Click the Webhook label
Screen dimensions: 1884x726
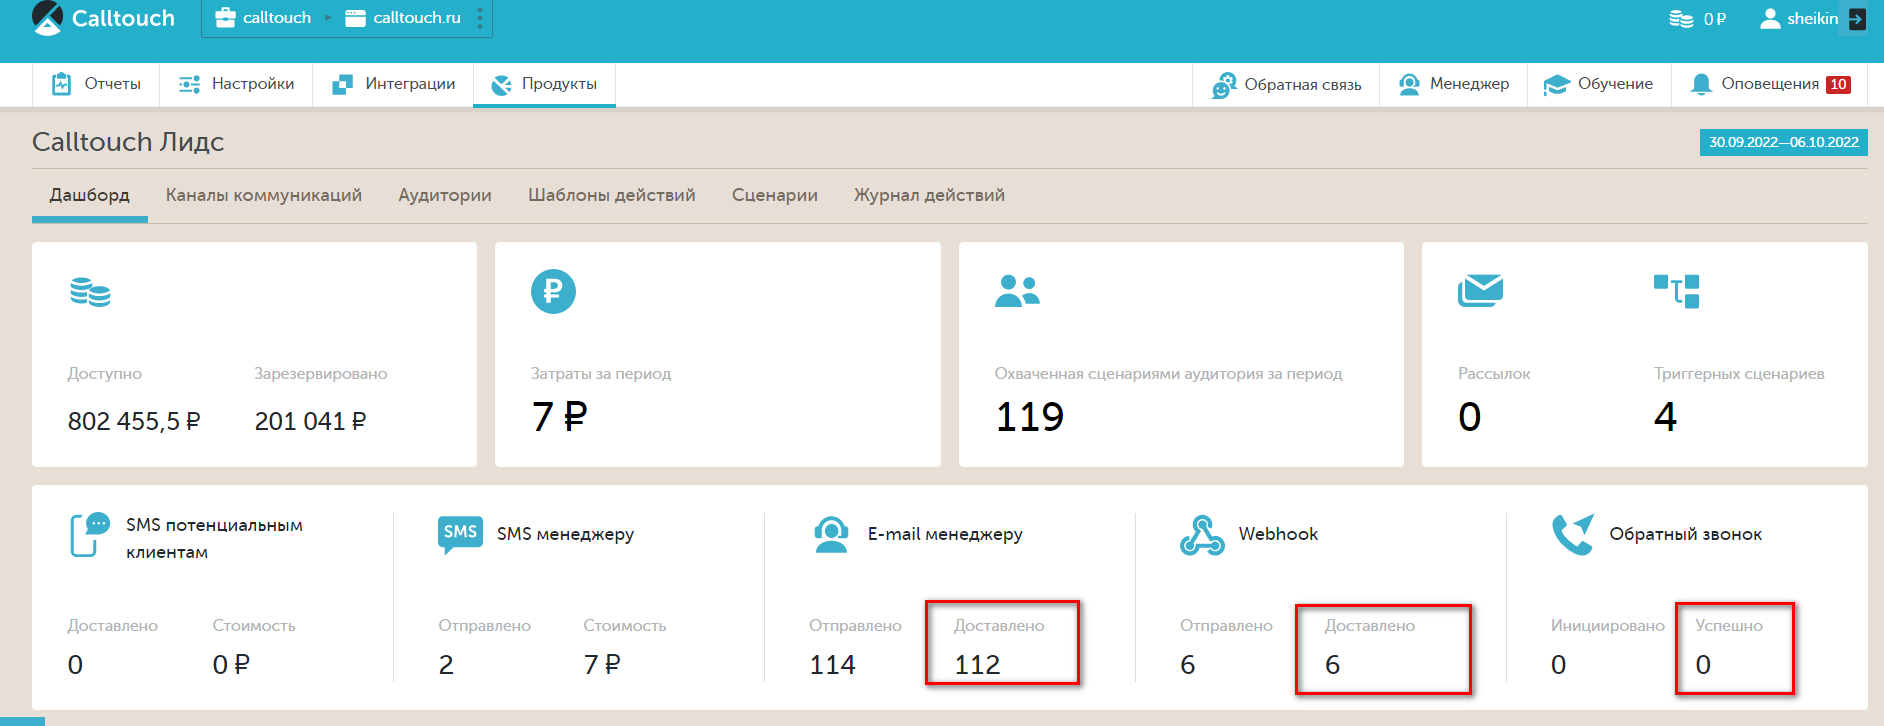pyautogui.click(x=1278, y=534)
